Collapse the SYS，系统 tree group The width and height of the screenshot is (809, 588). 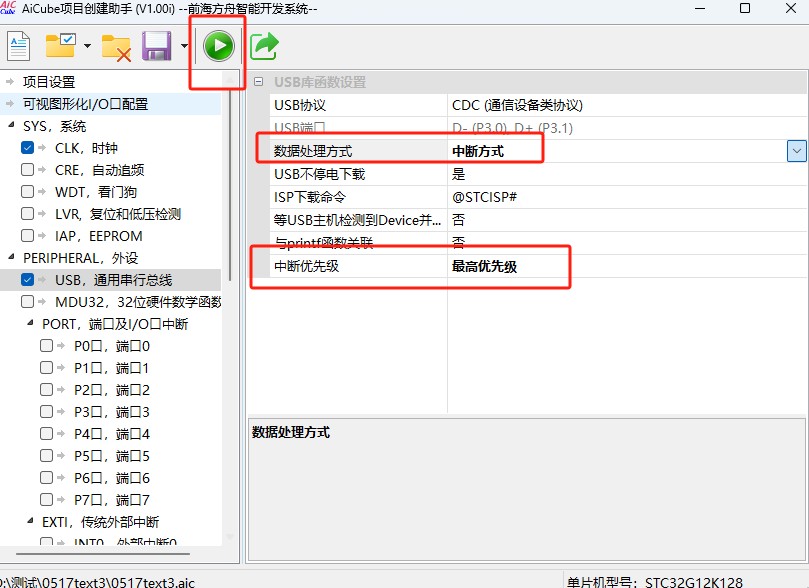11,125
